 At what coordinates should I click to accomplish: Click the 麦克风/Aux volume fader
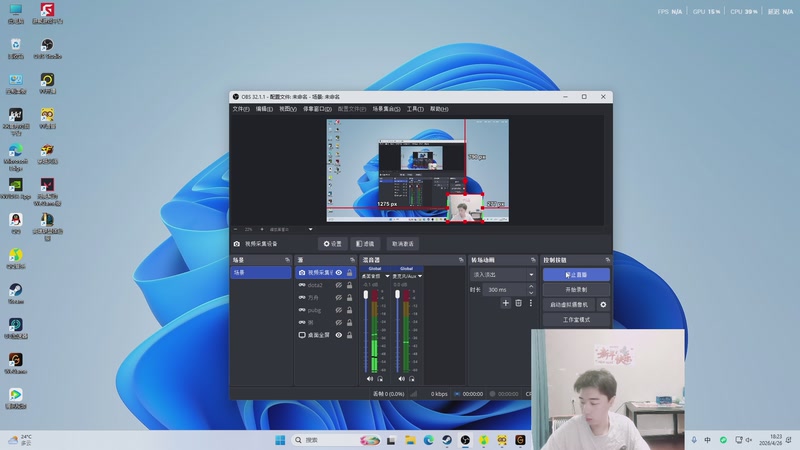397,295
